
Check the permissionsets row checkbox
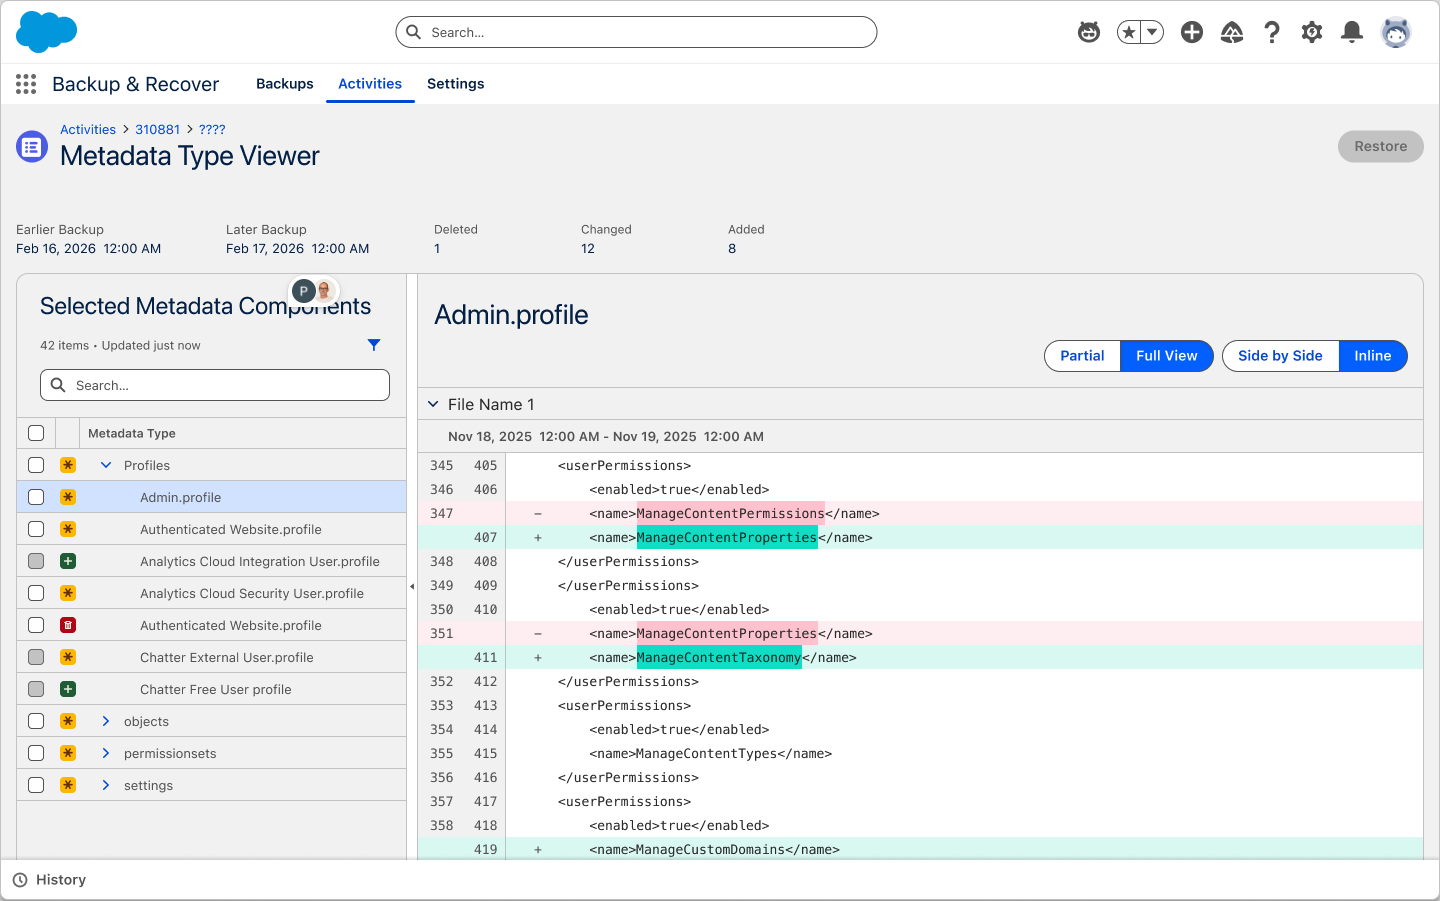click(x=36, y=753)
